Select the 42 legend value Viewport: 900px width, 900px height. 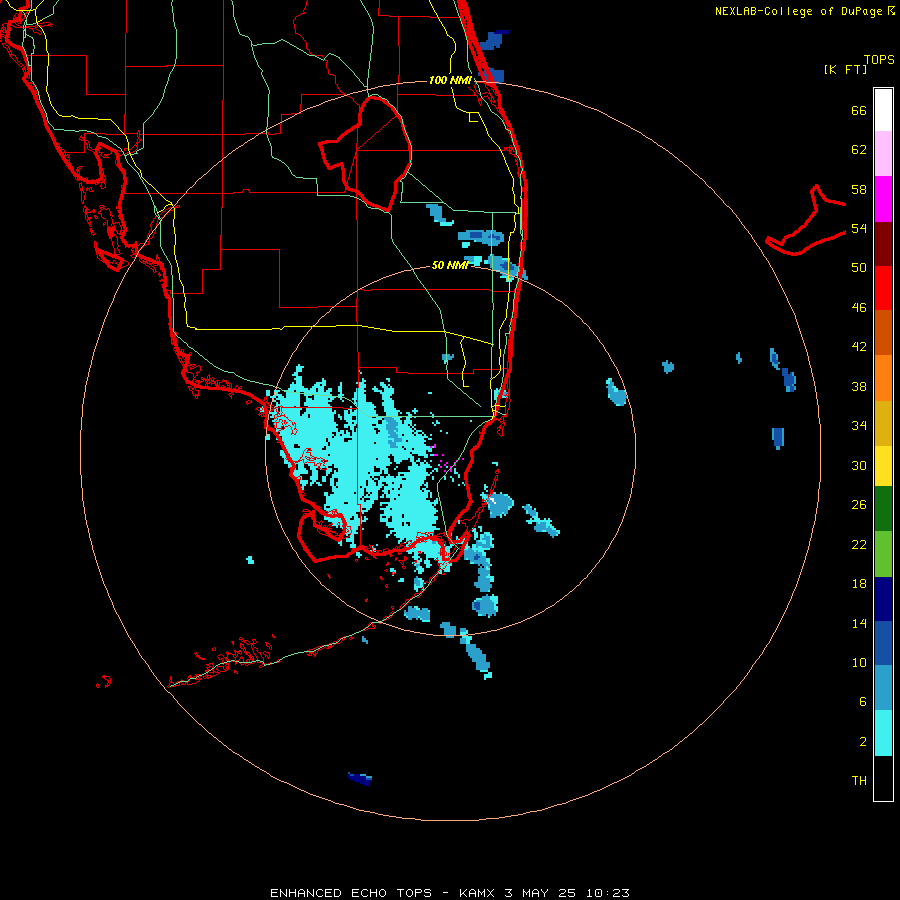(859, 347)
